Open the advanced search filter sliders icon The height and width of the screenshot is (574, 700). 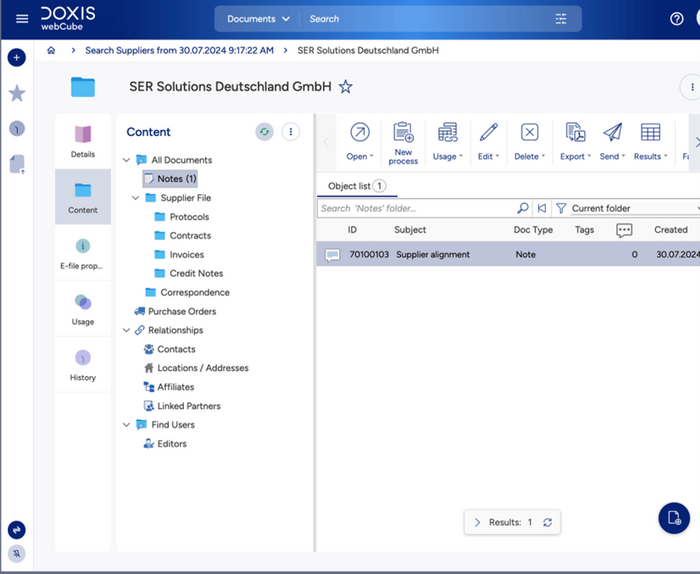(x=561, y=19)
